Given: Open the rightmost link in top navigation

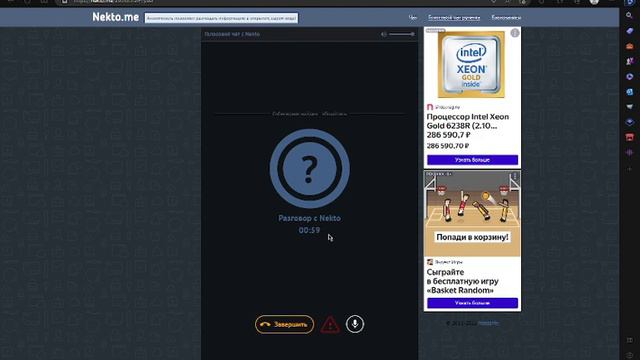Looking at the screenshot, I should 506,18.
